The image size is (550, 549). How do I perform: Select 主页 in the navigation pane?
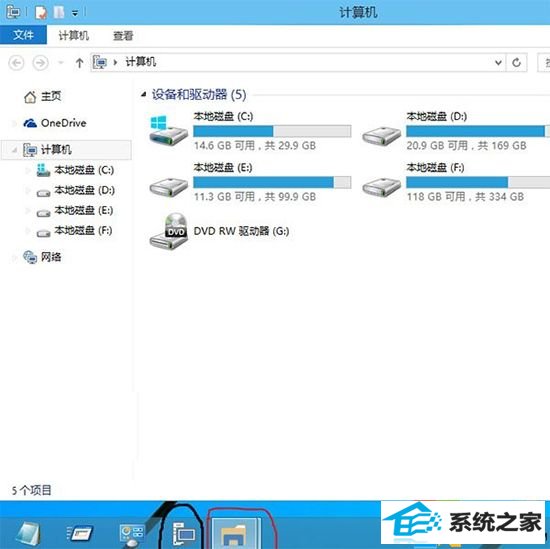click(51, 96)
